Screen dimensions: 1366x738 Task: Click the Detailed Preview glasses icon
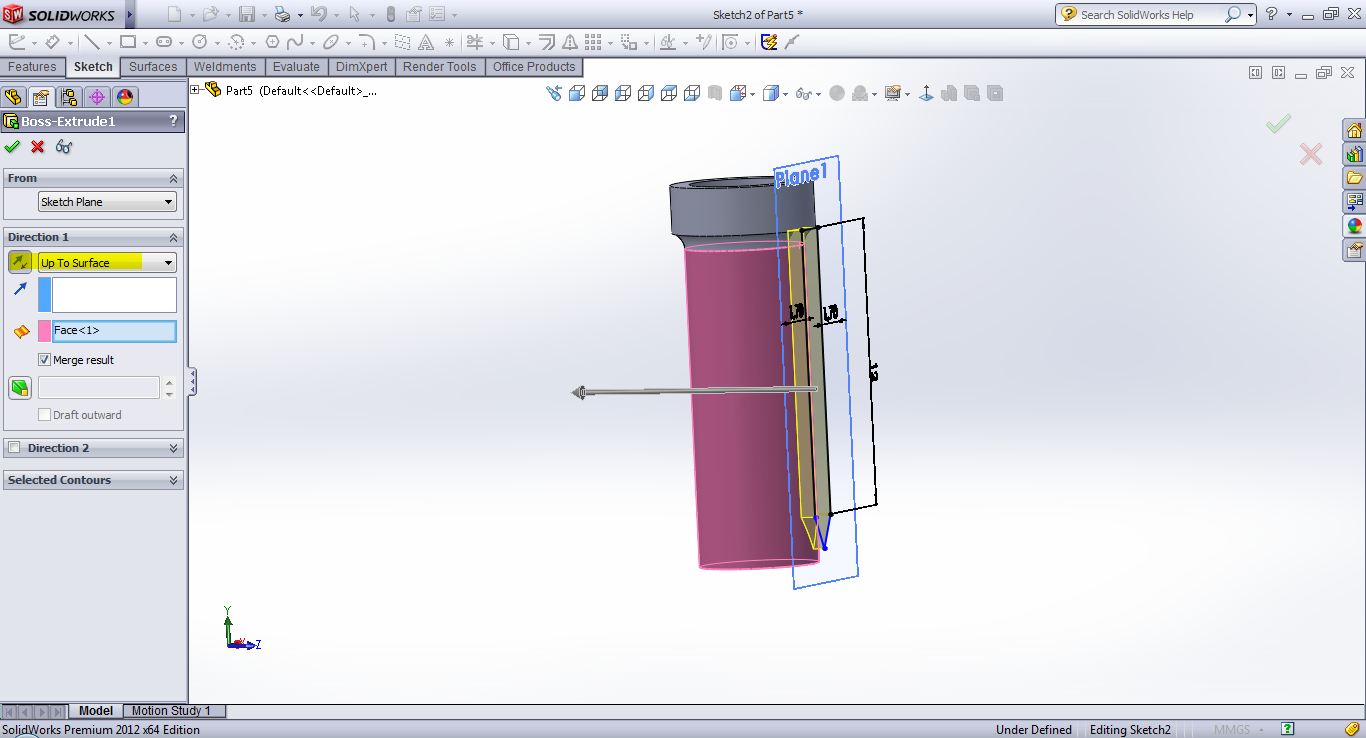(x=64, y=147)
